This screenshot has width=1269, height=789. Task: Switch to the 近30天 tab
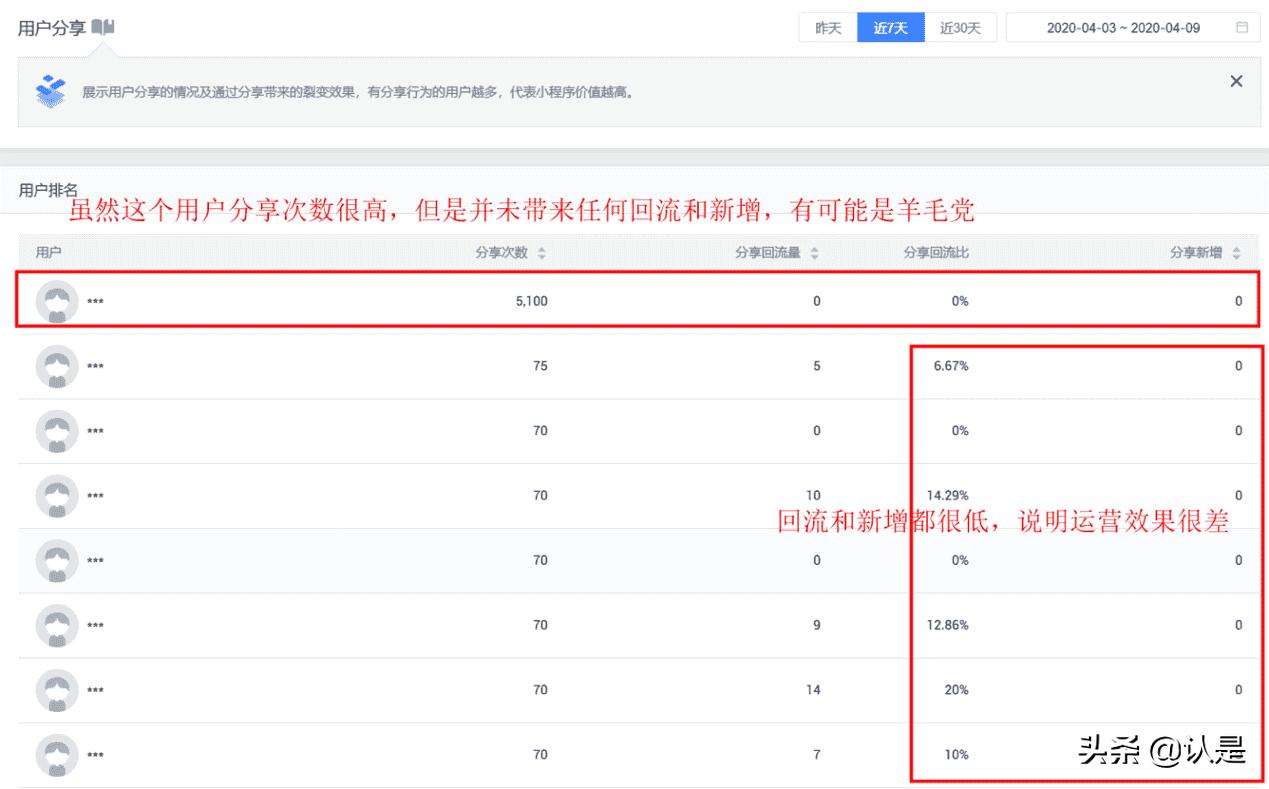pos(960,27)
